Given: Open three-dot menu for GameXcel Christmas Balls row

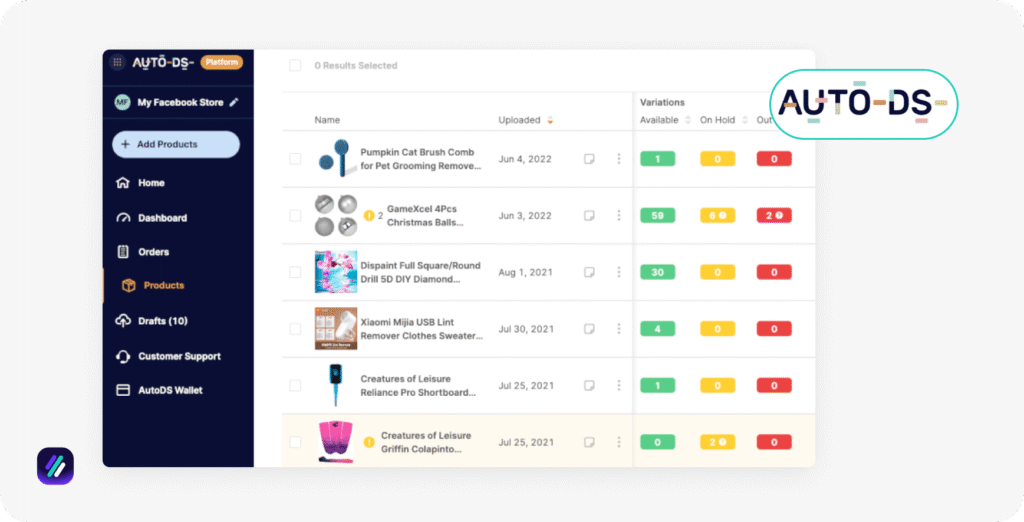Looking at the screenshot, I should pyautogui.click(x=619, y=215).
